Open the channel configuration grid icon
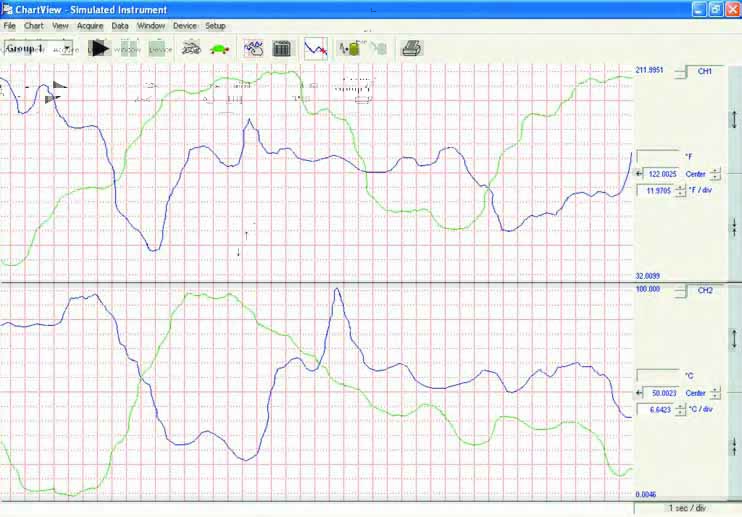742x517 pixels. tap(282, 48)
